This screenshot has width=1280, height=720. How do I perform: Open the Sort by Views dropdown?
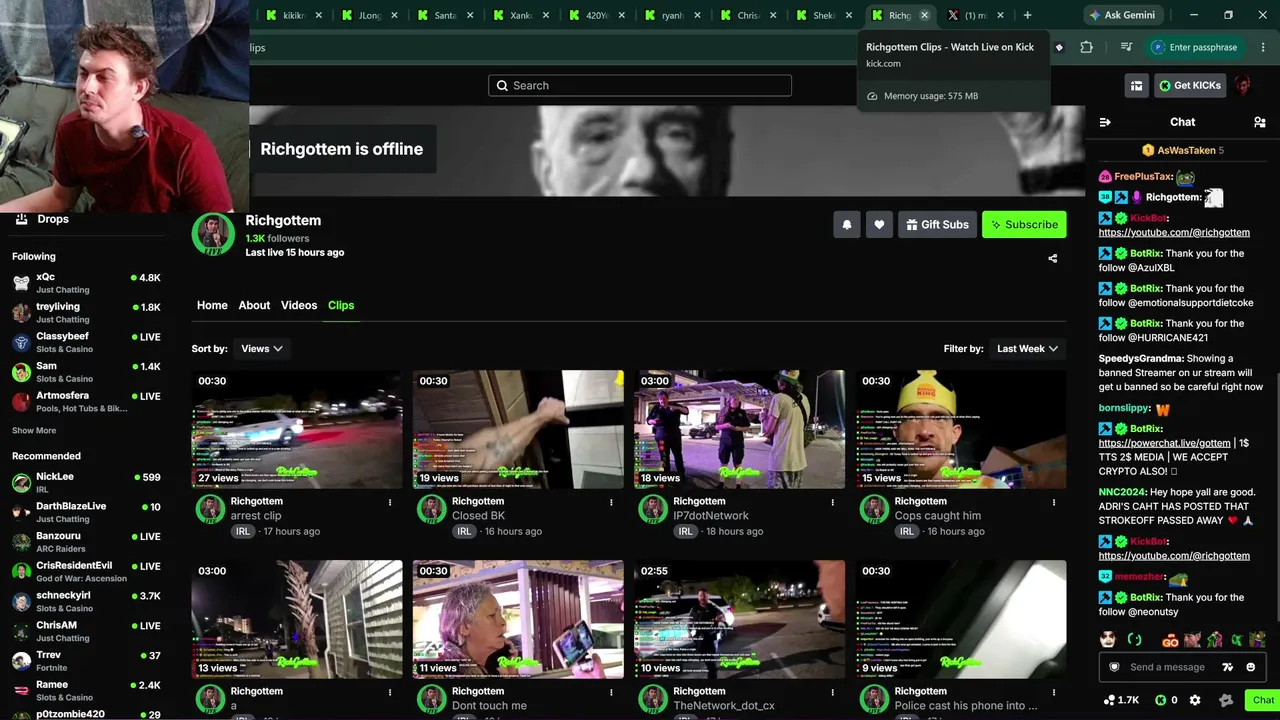coord(262,349)
